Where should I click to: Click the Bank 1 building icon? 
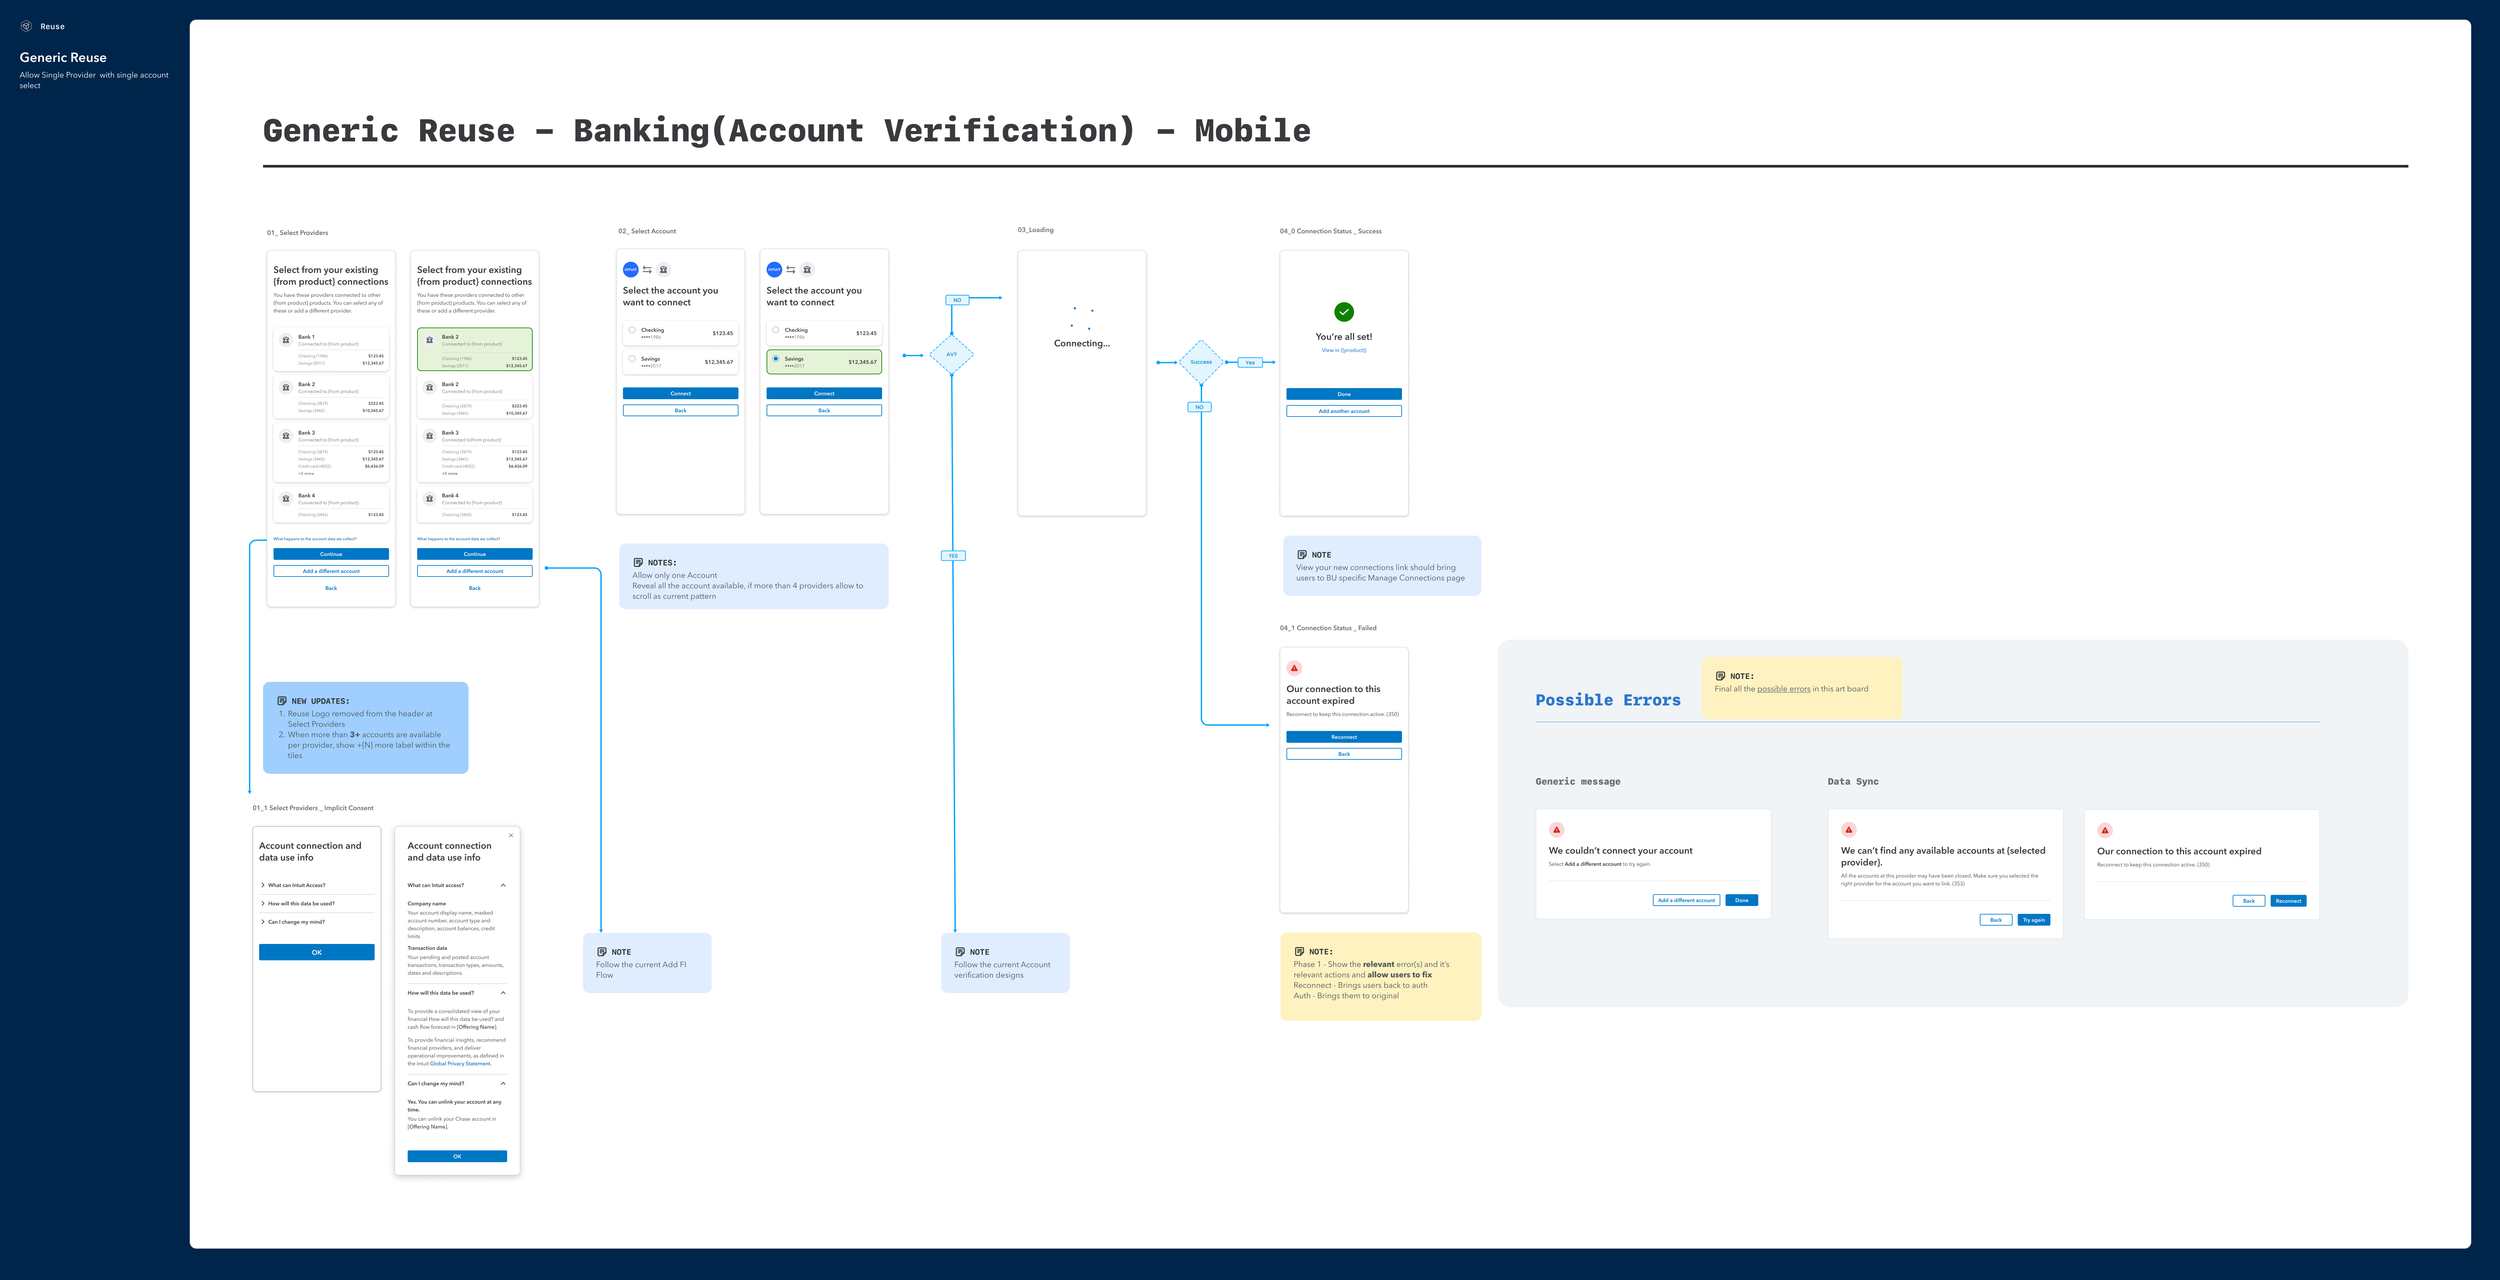tap(286, 340)
